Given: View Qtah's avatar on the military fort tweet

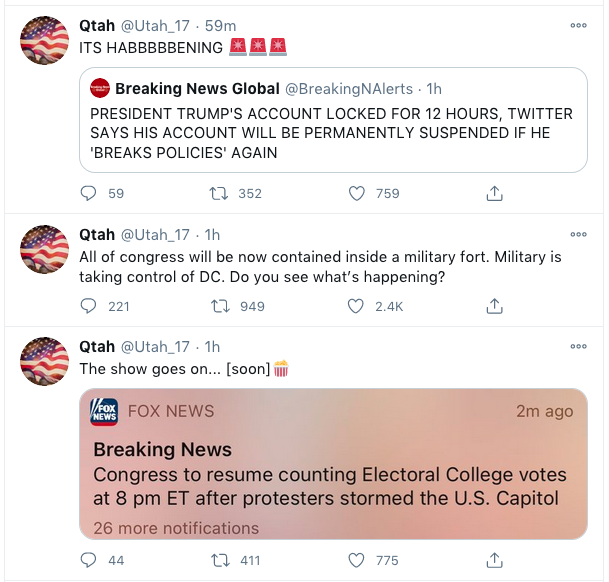Looking at the screenshot, I should (x=44, y=250).
